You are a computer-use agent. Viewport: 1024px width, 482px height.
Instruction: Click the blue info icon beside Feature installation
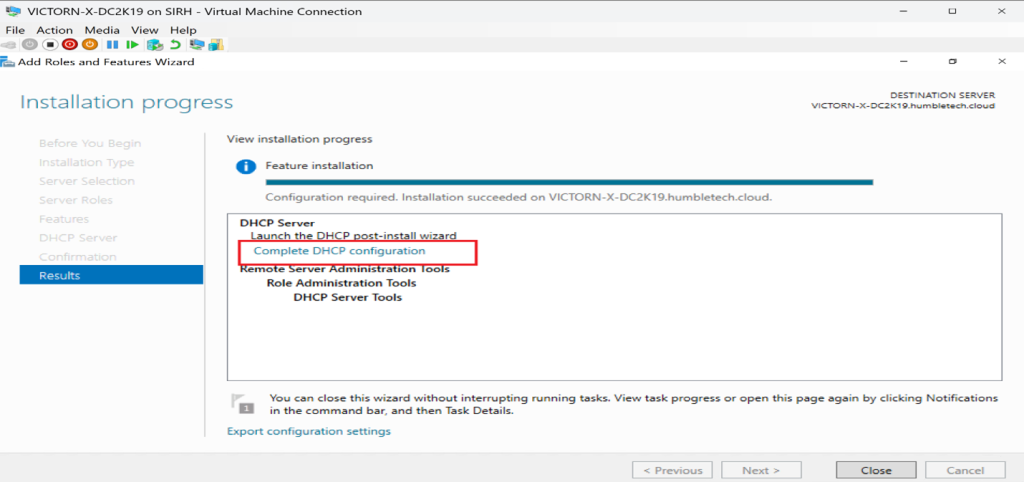pos(243,167)
